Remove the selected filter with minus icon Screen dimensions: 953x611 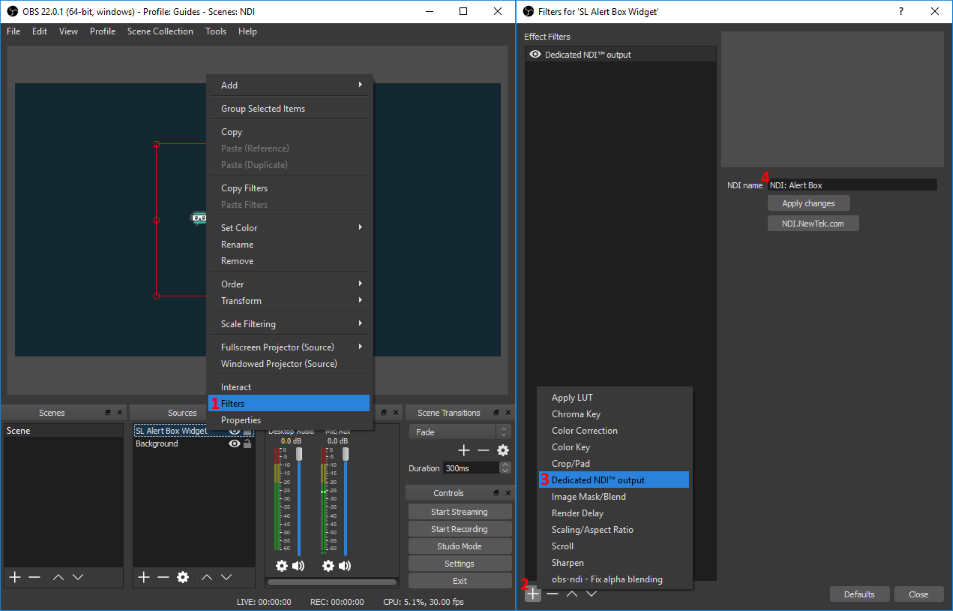pyautogui.click(x=552, y=593)
